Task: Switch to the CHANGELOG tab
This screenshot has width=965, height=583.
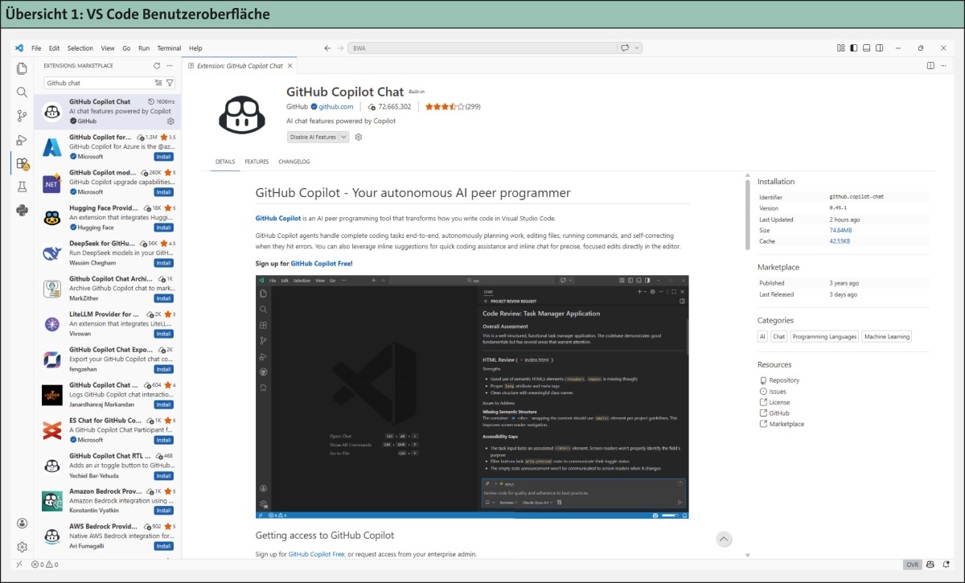Action: coord(294,162)
